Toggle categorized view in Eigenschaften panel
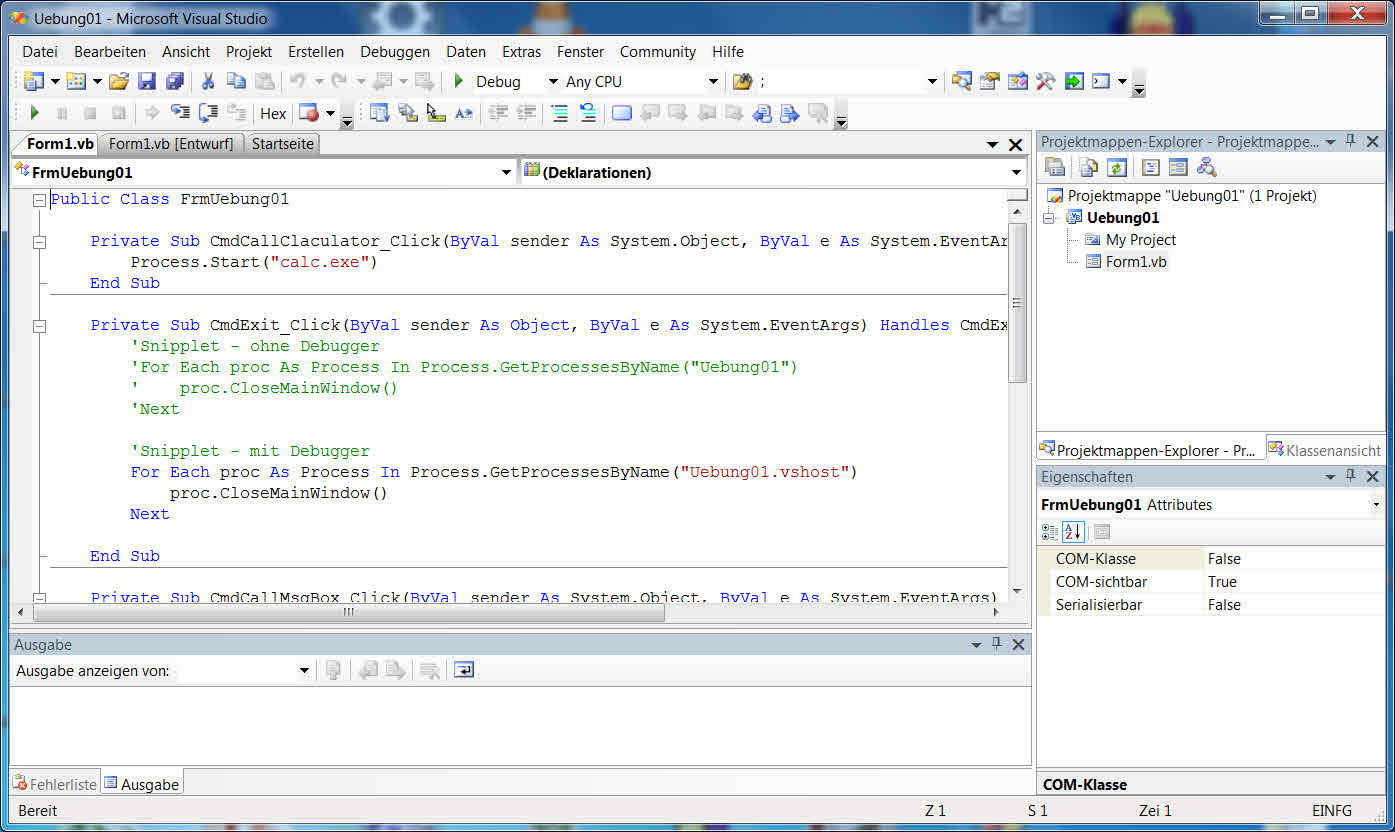 click(x=1050, y=532)
